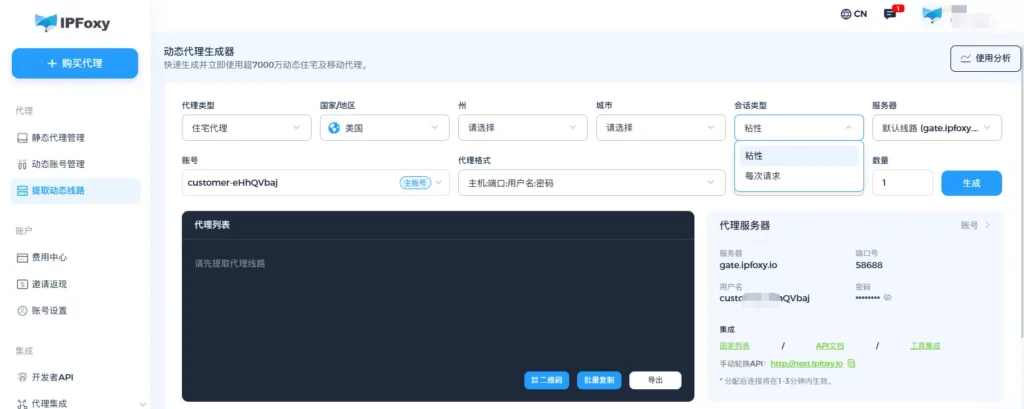Copy the manual rotation API link

click(x=851, y=363)
